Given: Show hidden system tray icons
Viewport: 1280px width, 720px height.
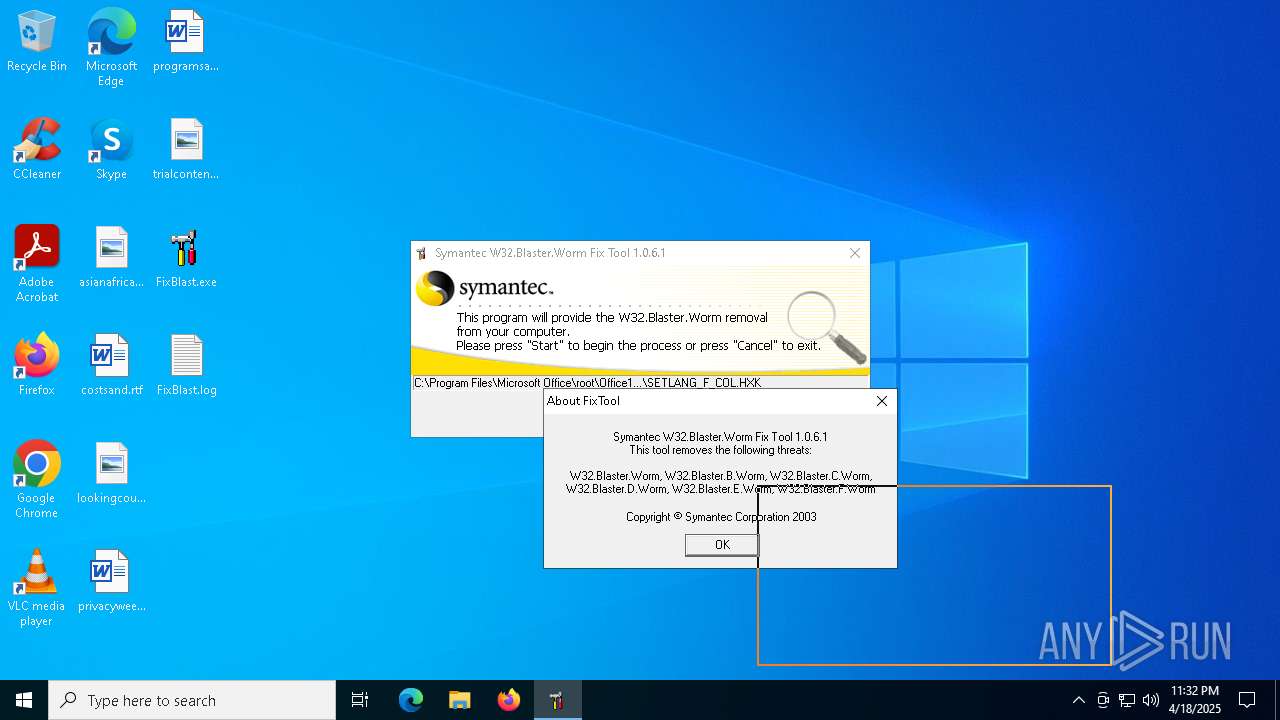Looking at the screenshot, I should tap(1078, 700).
